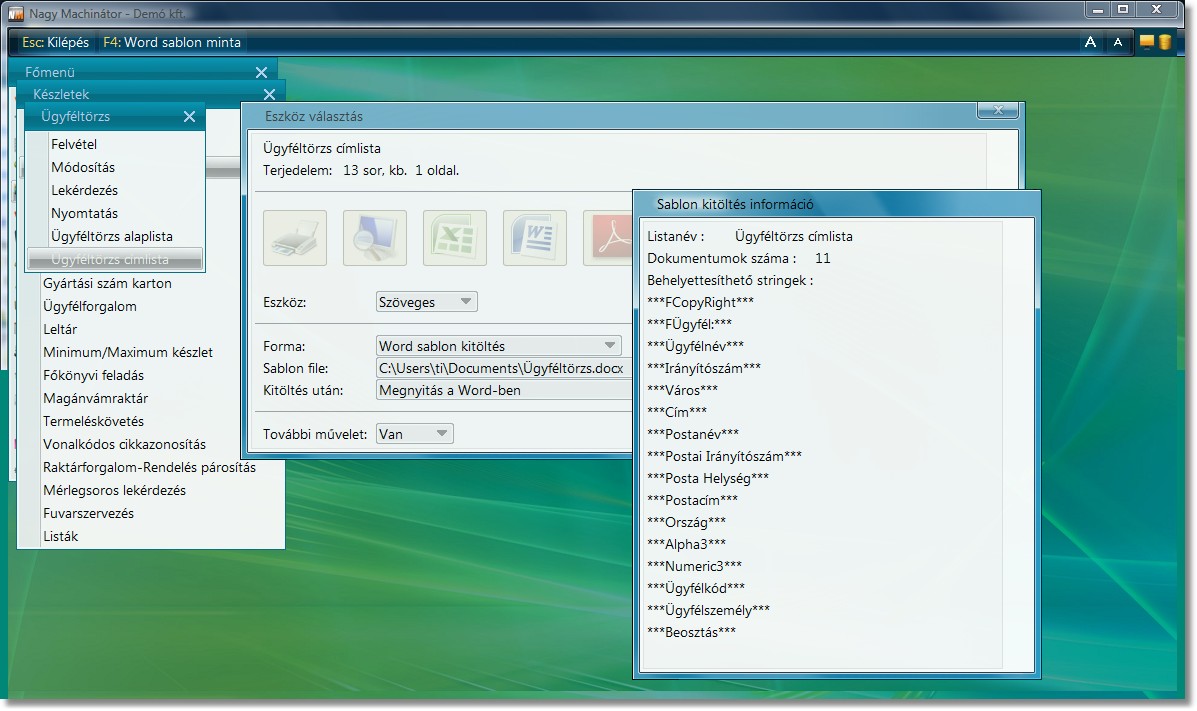
Task: Click Dokumentumok száma value 11
Action: tap(823, 258)
